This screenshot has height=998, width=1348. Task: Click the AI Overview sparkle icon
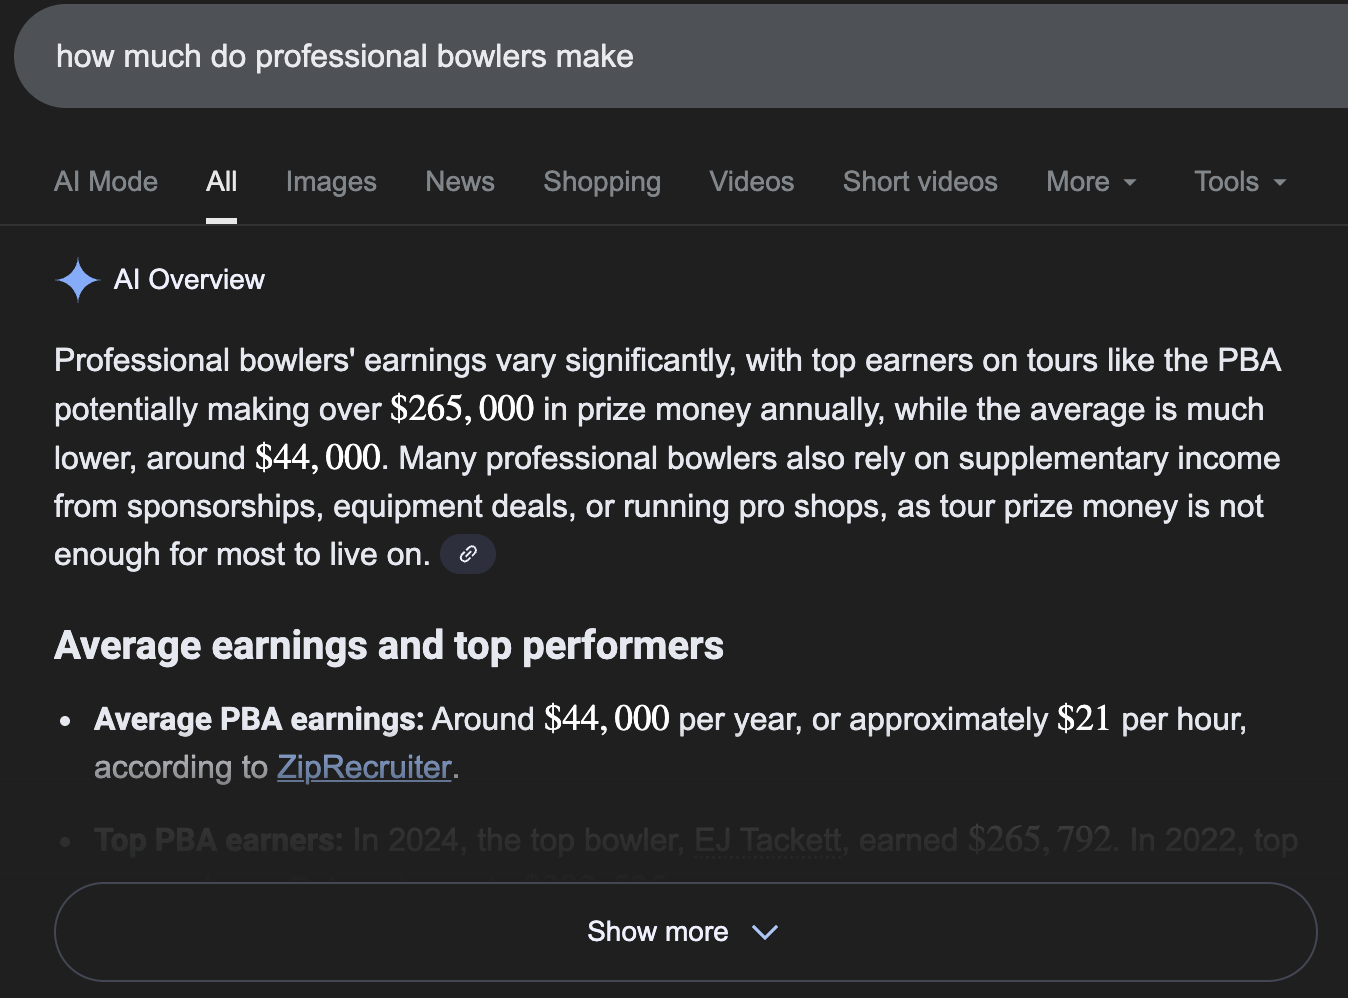point(77,280)
